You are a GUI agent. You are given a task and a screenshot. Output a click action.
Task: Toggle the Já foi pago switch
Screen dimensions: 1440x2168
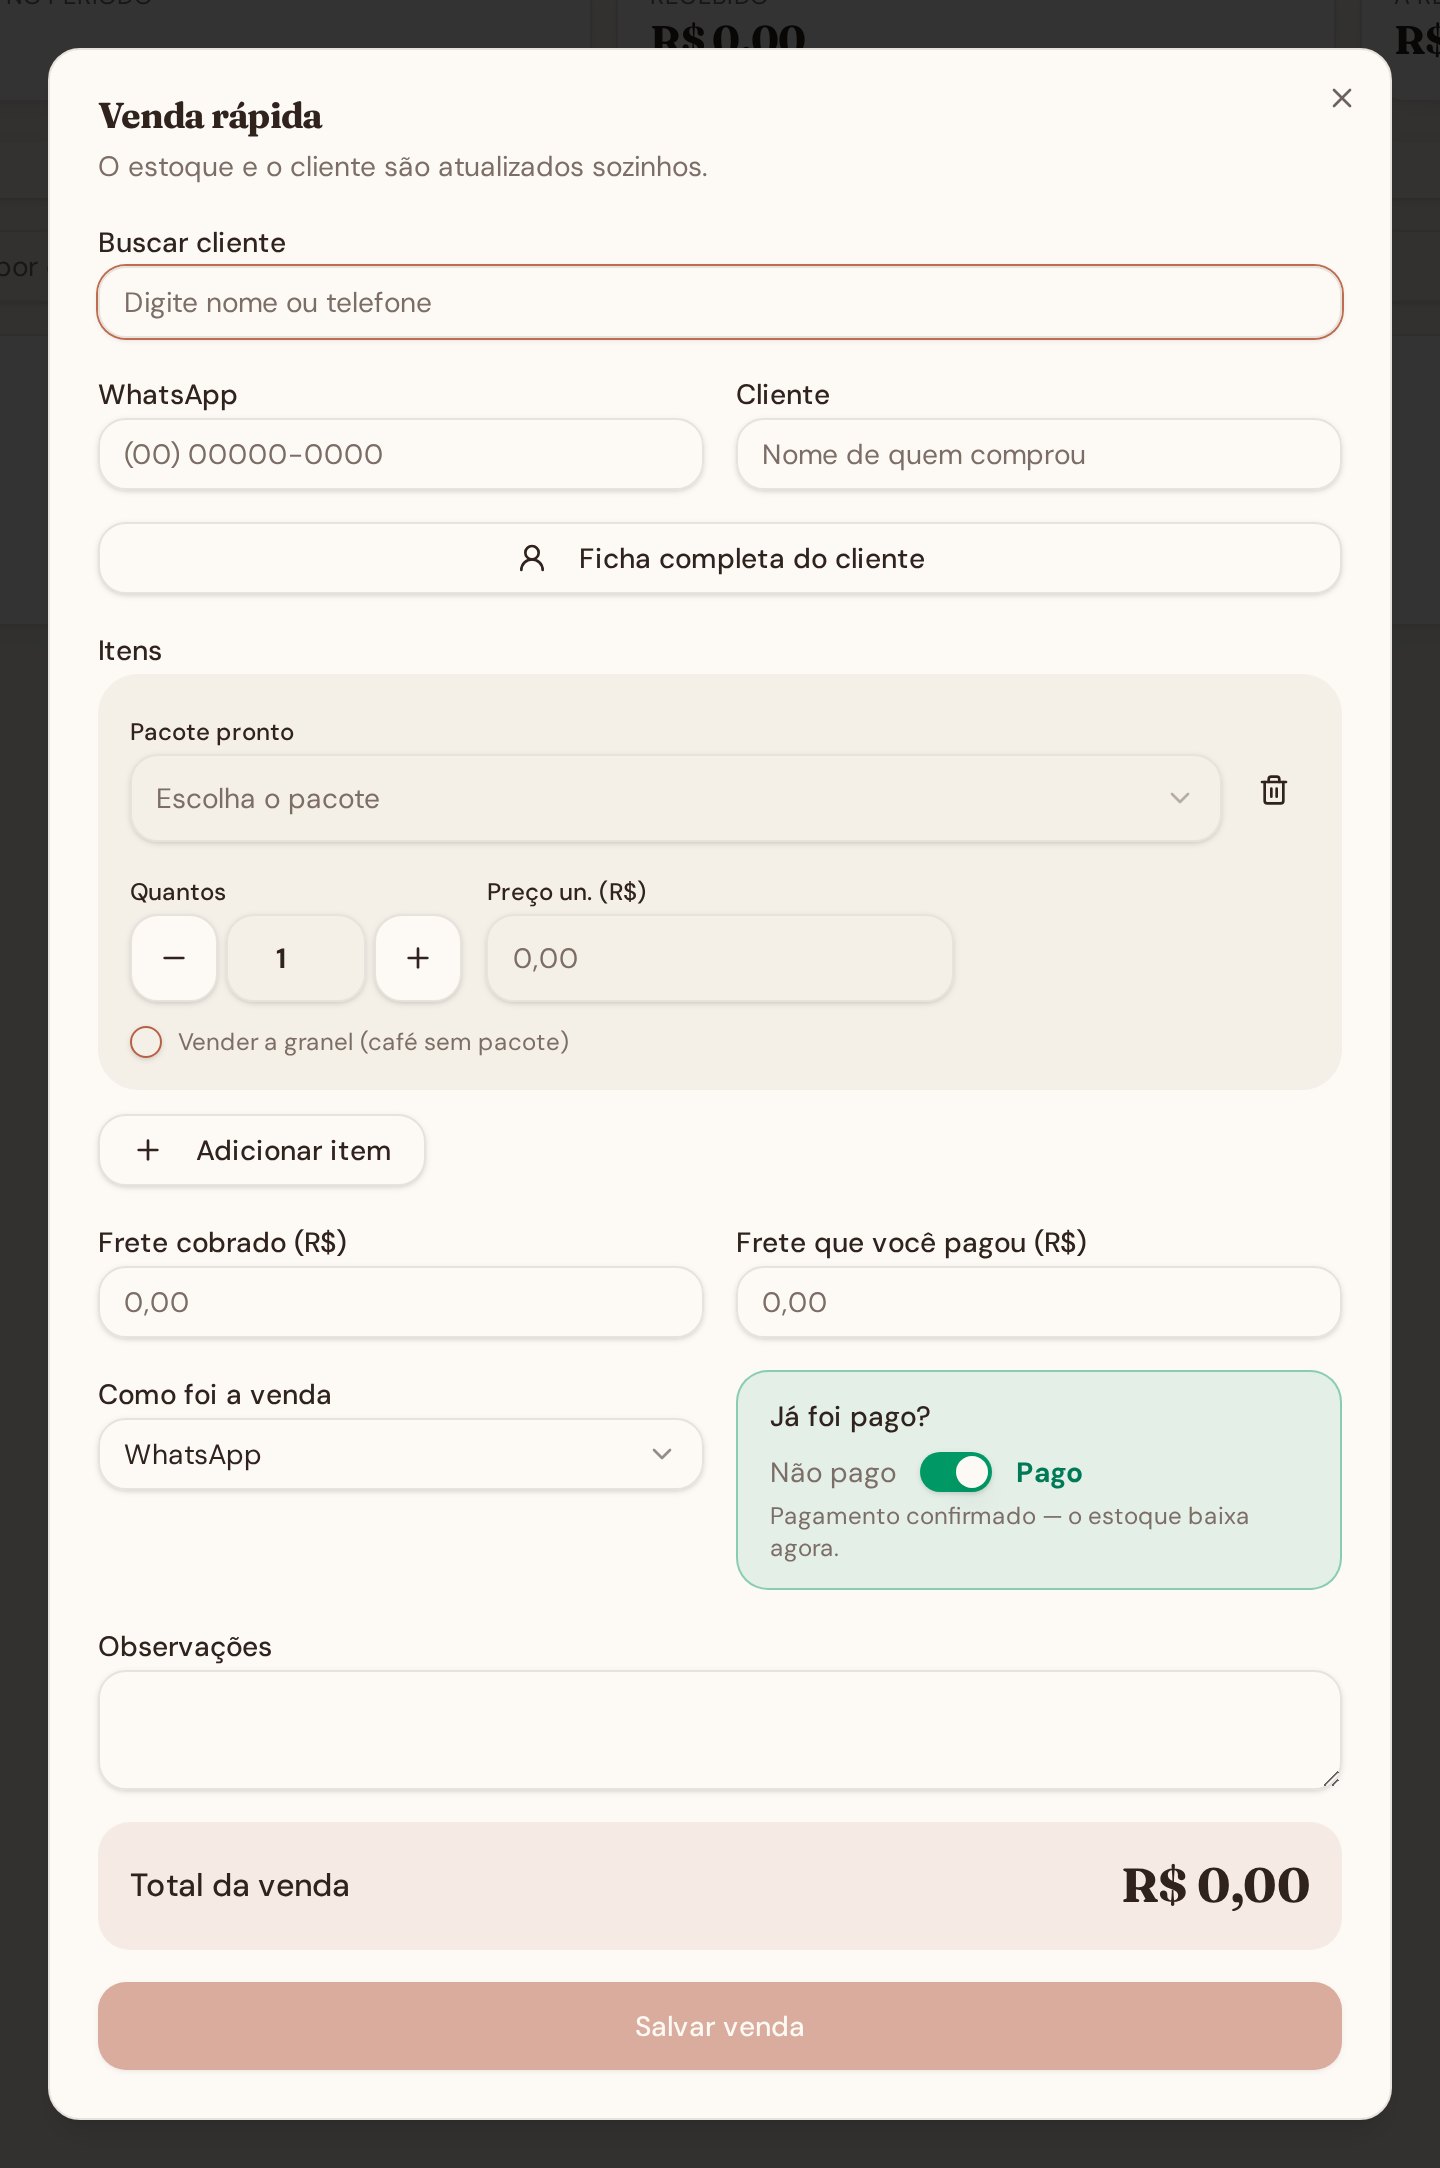tap(956, 1472)
